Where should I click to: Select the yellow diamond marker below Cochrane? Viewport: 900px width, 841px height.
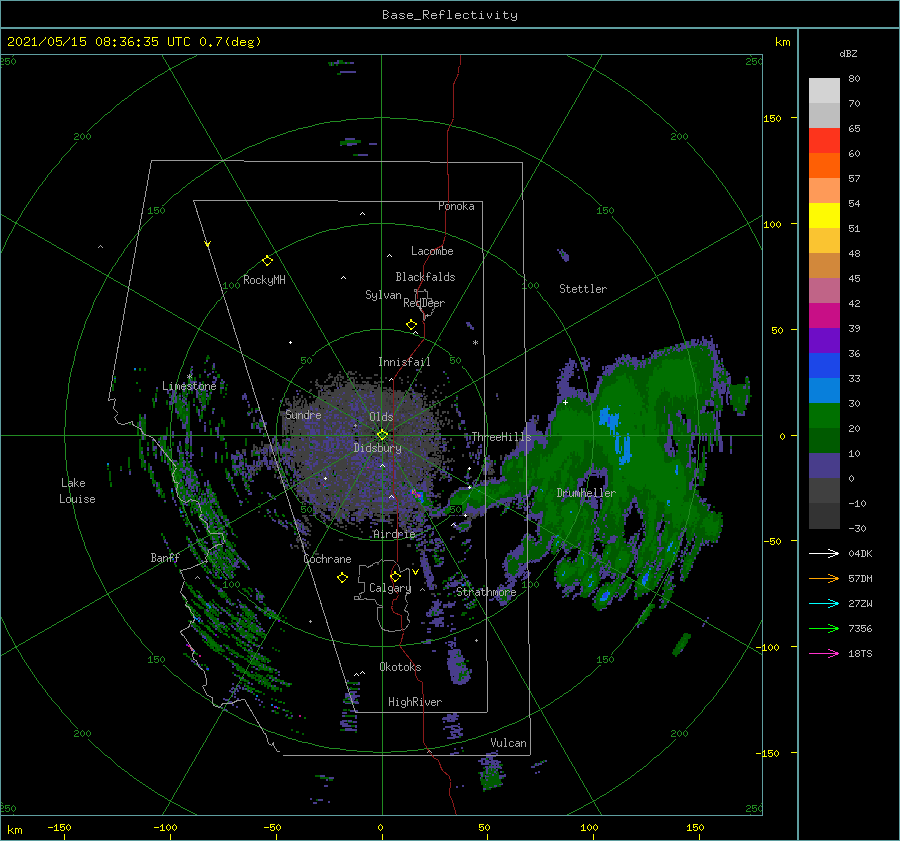(342, 578)
